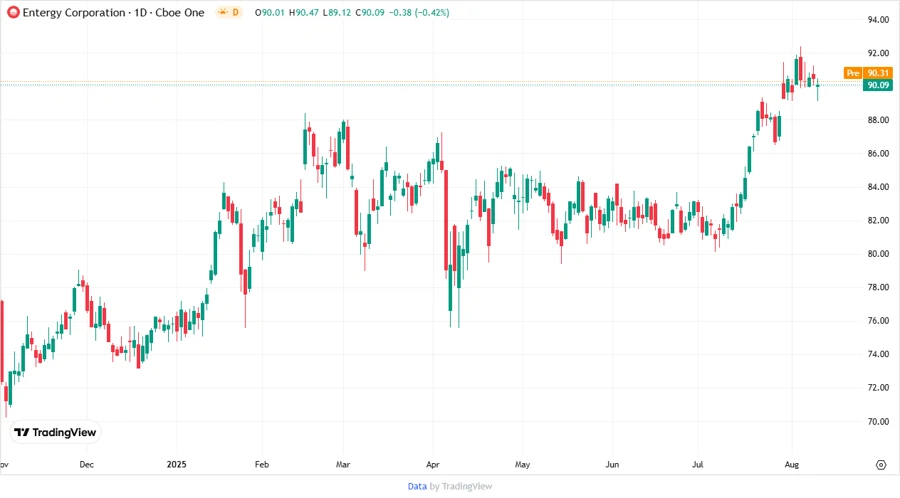Screen dimensions: 900x498
Task: Click the 86.00 price axis label
Action: pyautogui.click(x=878, y=154)
